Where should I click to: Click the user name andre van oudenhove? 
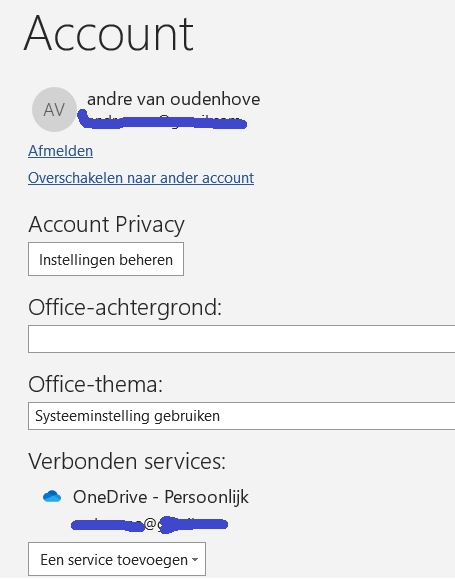tap(173, 99)
